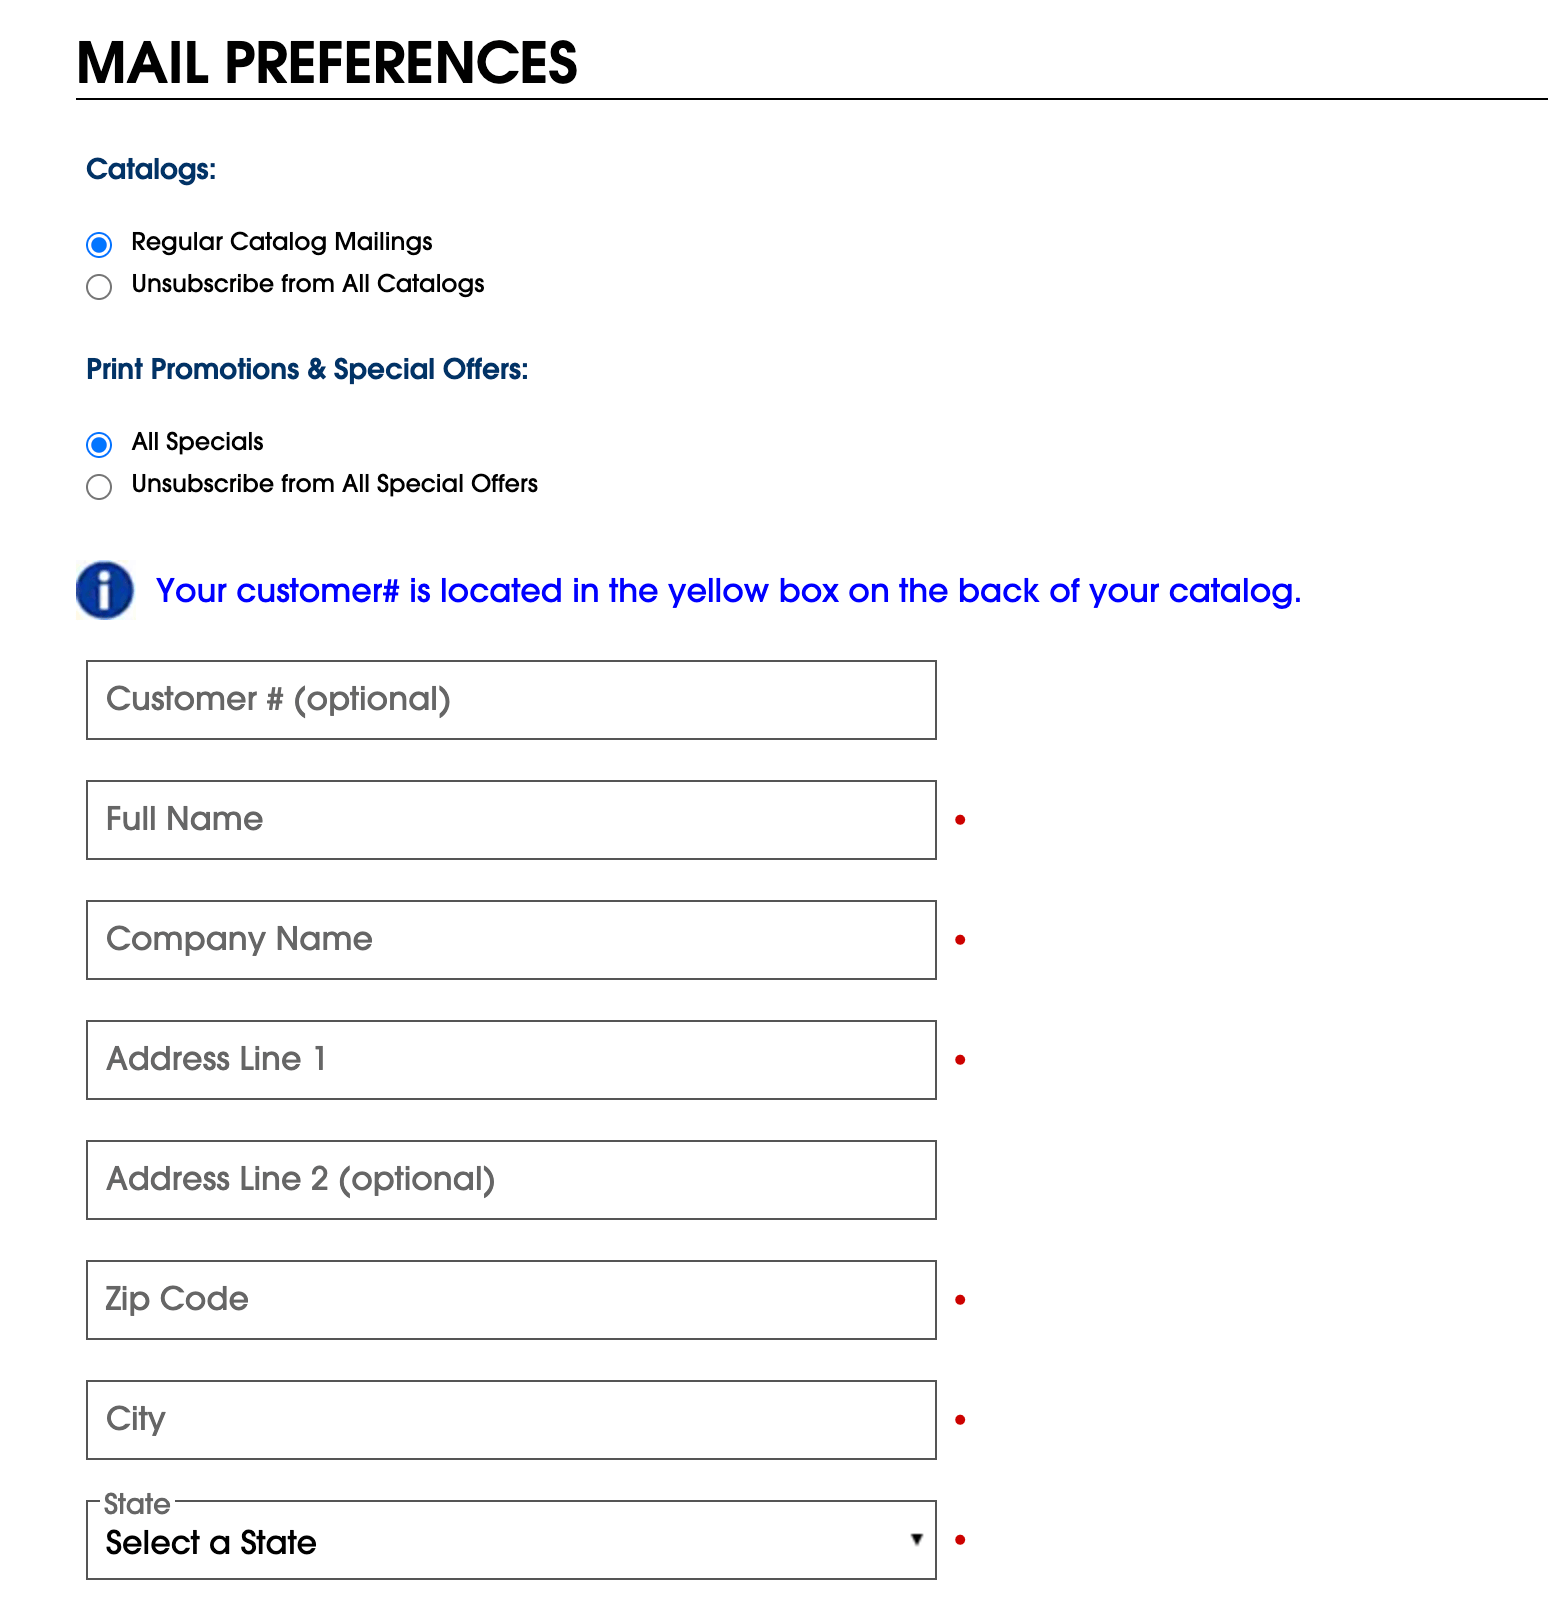
Task: Click the Address Line 1 field
Action: [x=511, y=1060]
